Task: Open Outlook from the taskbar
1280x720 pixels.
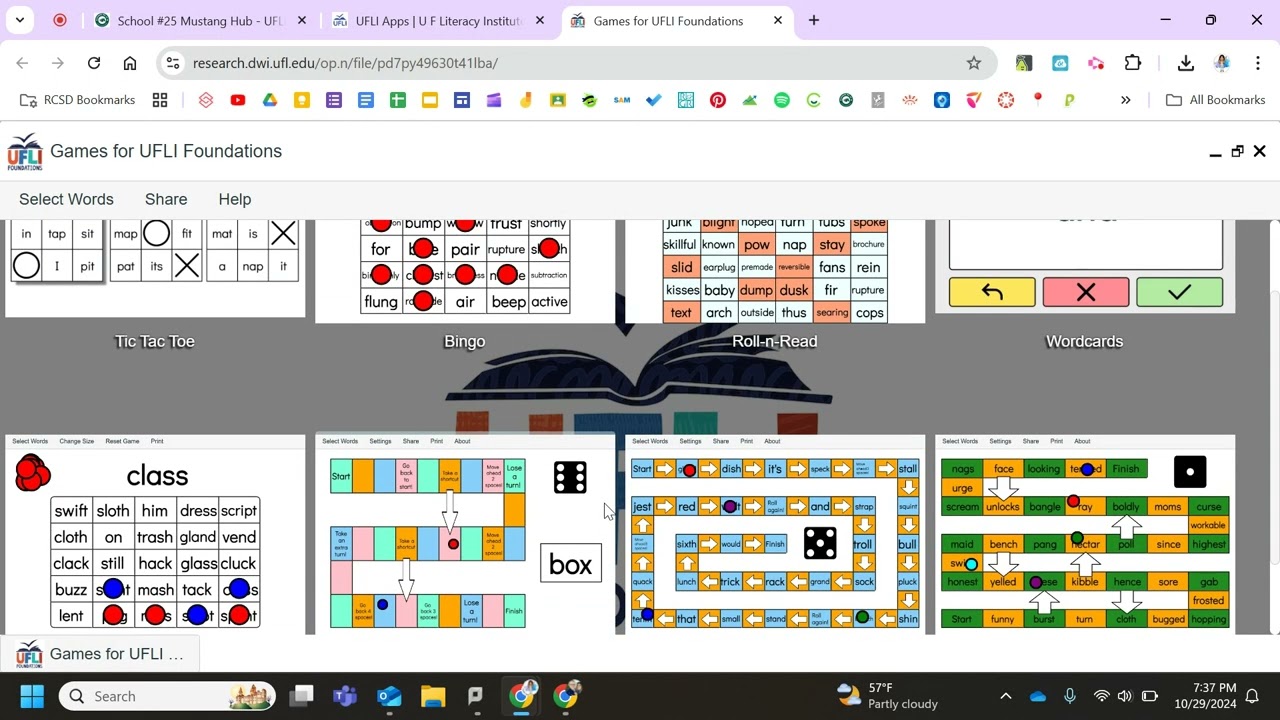Action: (x=389, y=696)
